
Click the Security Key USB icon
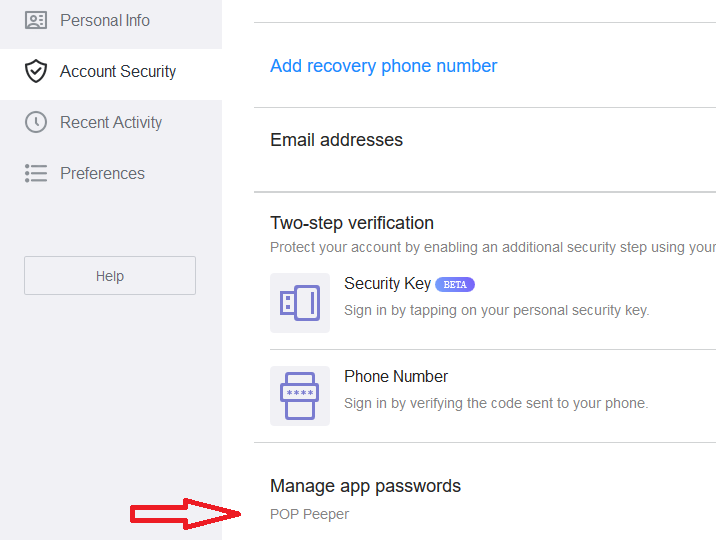click(x=300, y=303)
